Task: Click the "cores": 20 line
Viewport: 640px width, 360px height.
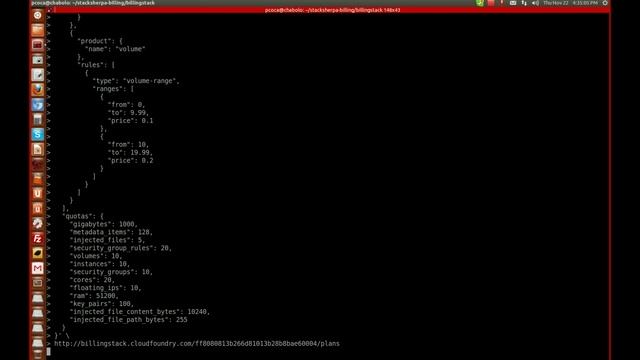Action: (x=92, y=280)
